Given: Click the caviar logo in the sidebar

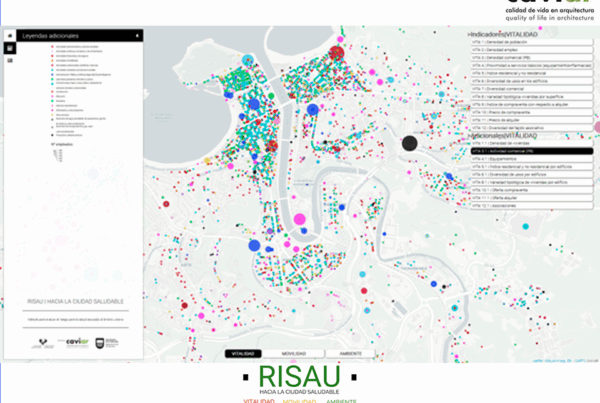Looking at the screenshot, I should point(77,342).
